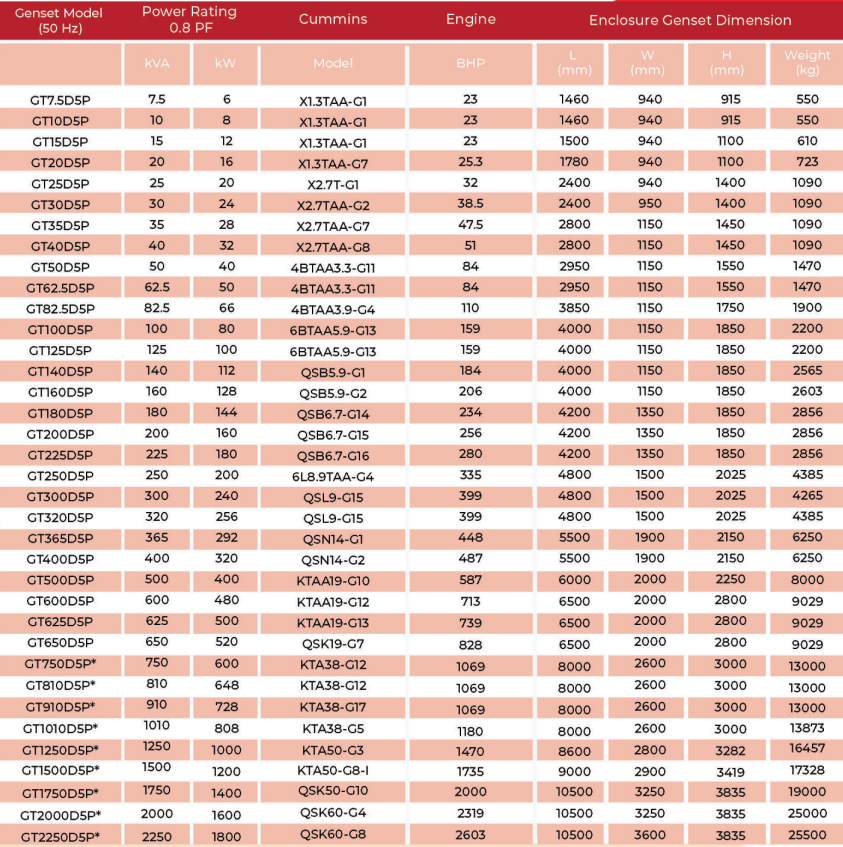Click the 'L (mm)' subheader
The image size is (843, 847).
click(x=572, y=63)
